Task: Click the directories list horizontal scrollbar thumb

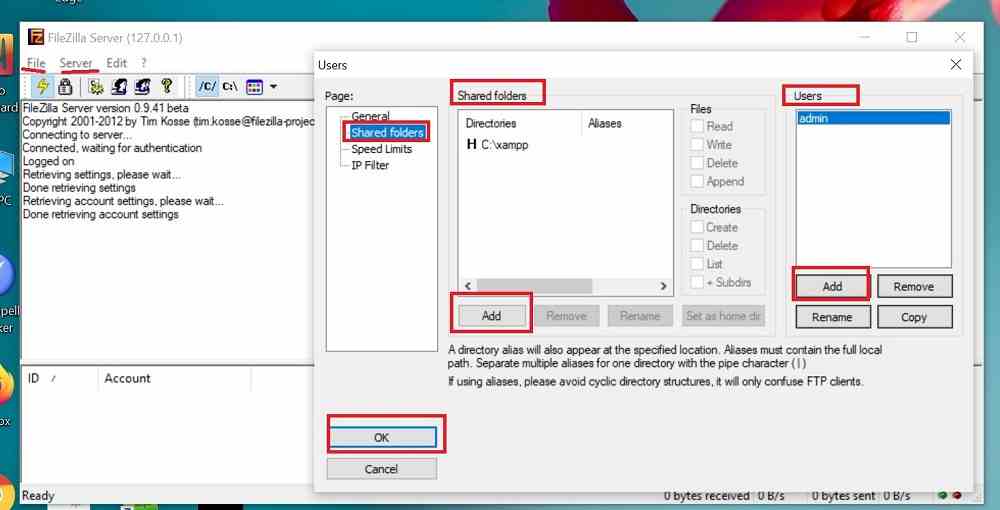Action: (534, 286)
